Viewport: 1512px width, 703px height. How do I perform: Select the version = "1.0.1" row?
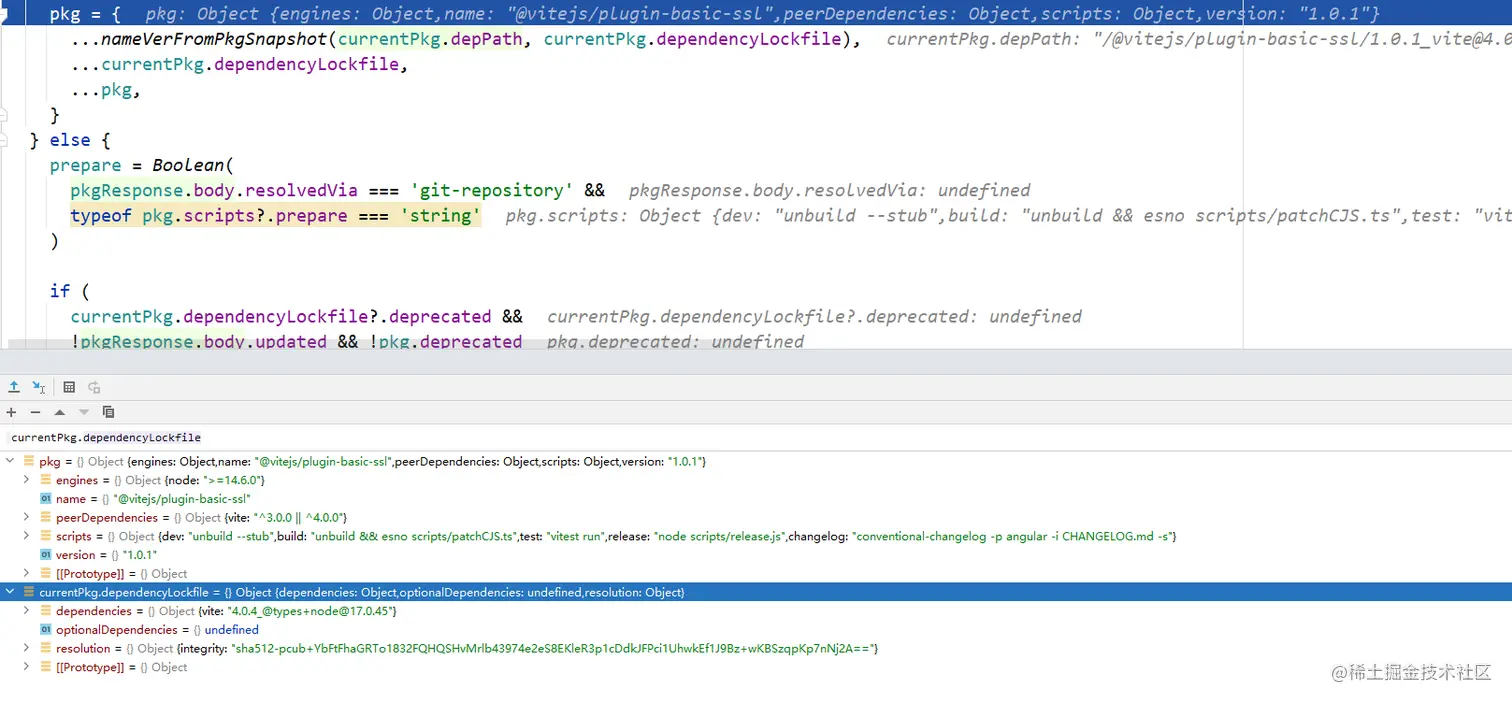tap(756, 555)
